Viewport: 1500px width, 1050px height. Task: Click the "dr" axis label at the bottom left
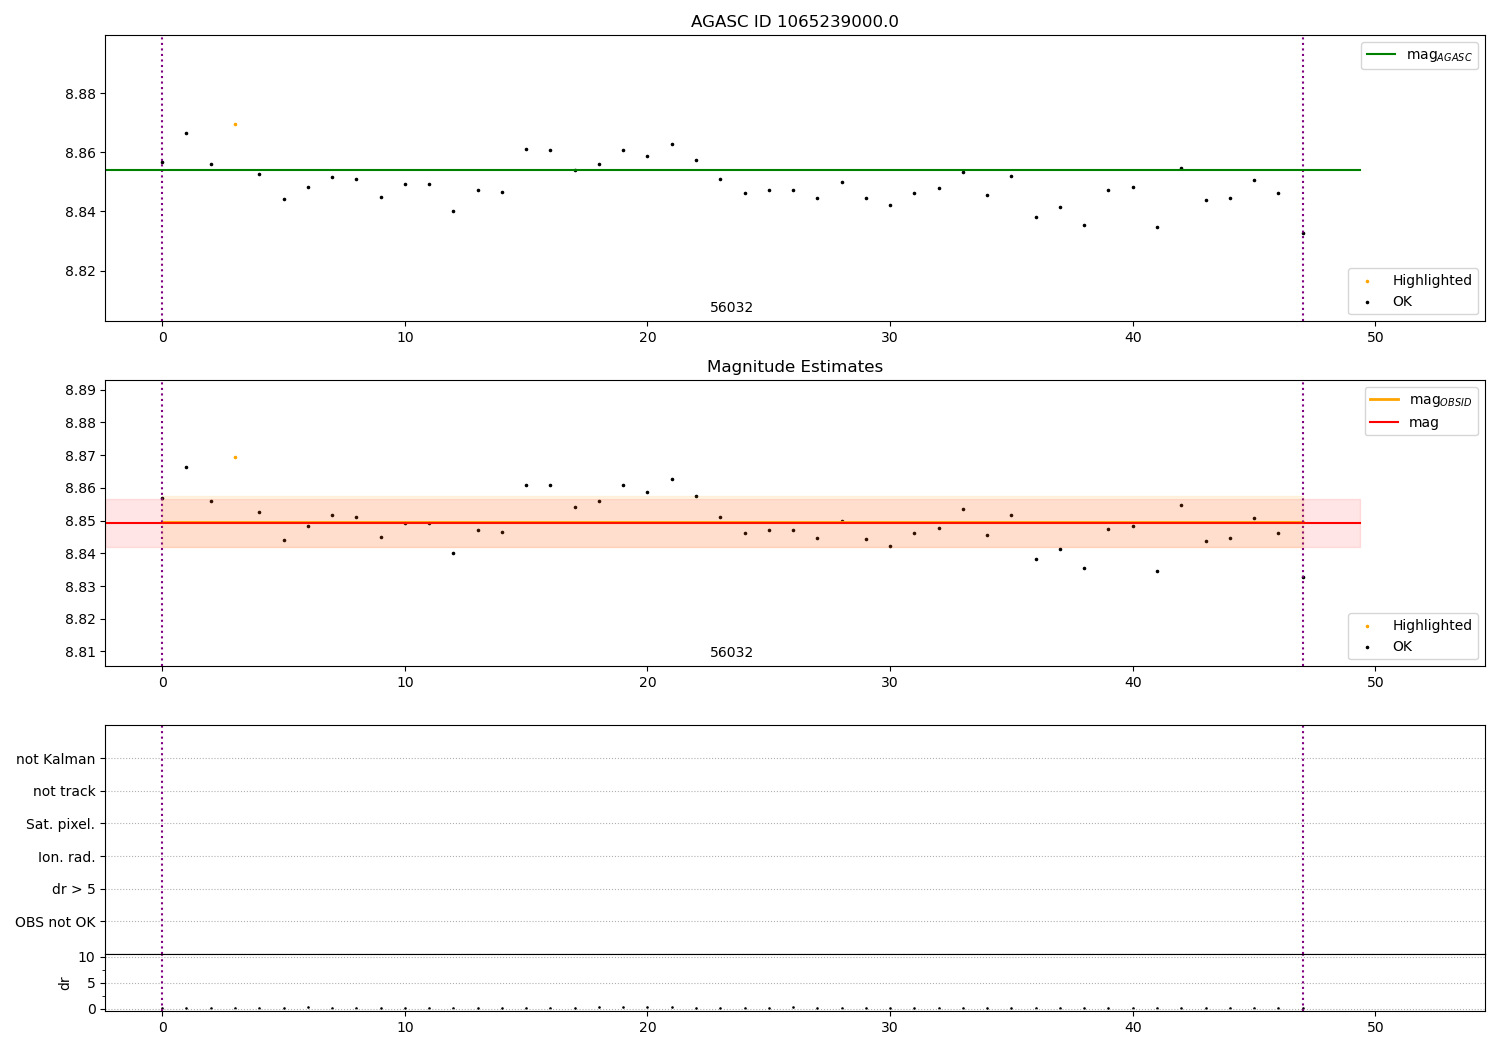[x=65, y=983]
